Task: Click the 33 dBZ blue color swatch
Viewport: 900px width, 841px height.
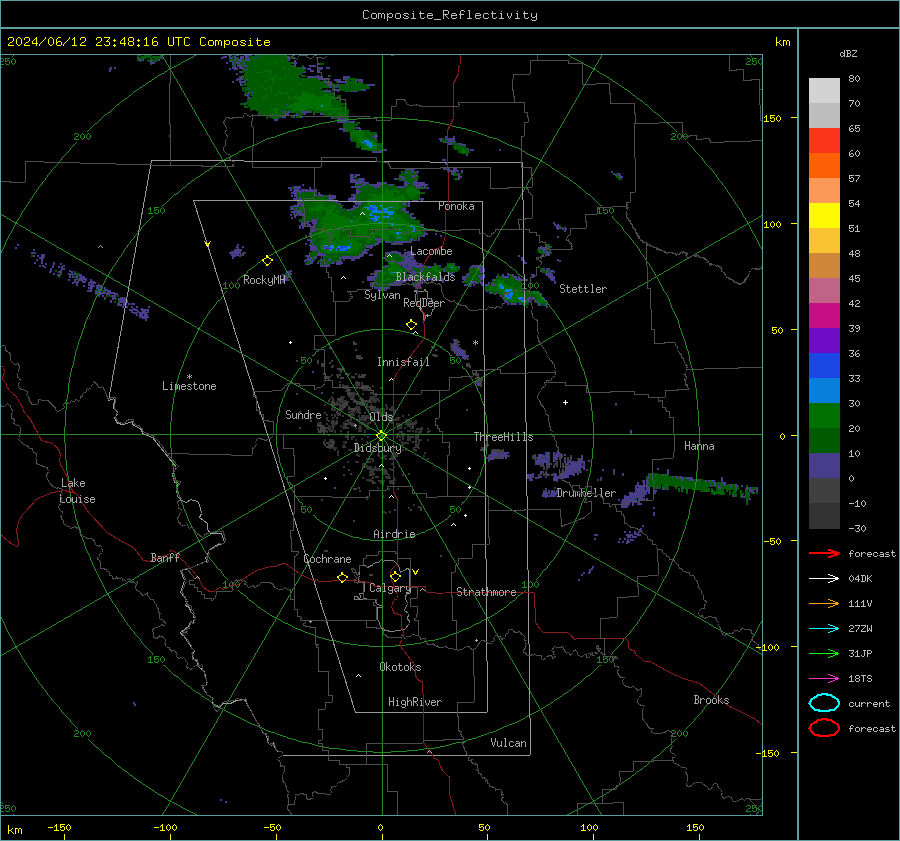Action: 824,366
